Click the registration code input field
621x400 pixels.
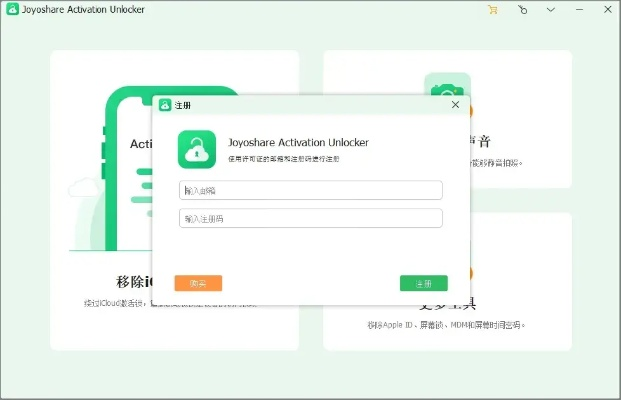pos(310,218)
